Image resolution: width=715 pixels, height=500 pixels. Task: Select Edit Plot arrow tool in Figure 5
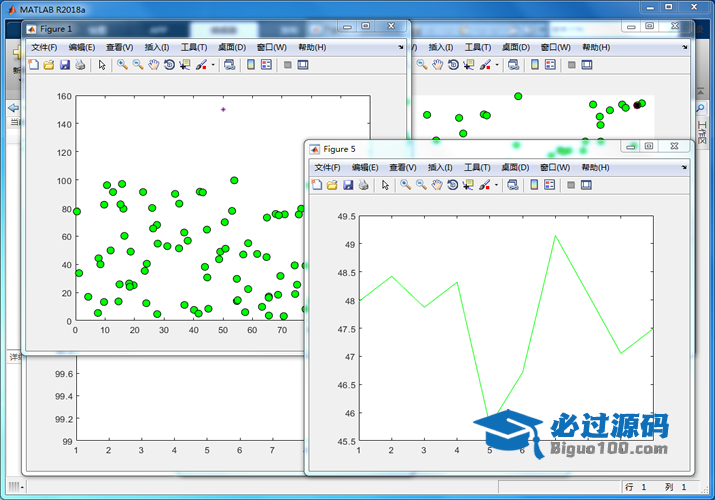pos(385,185)
